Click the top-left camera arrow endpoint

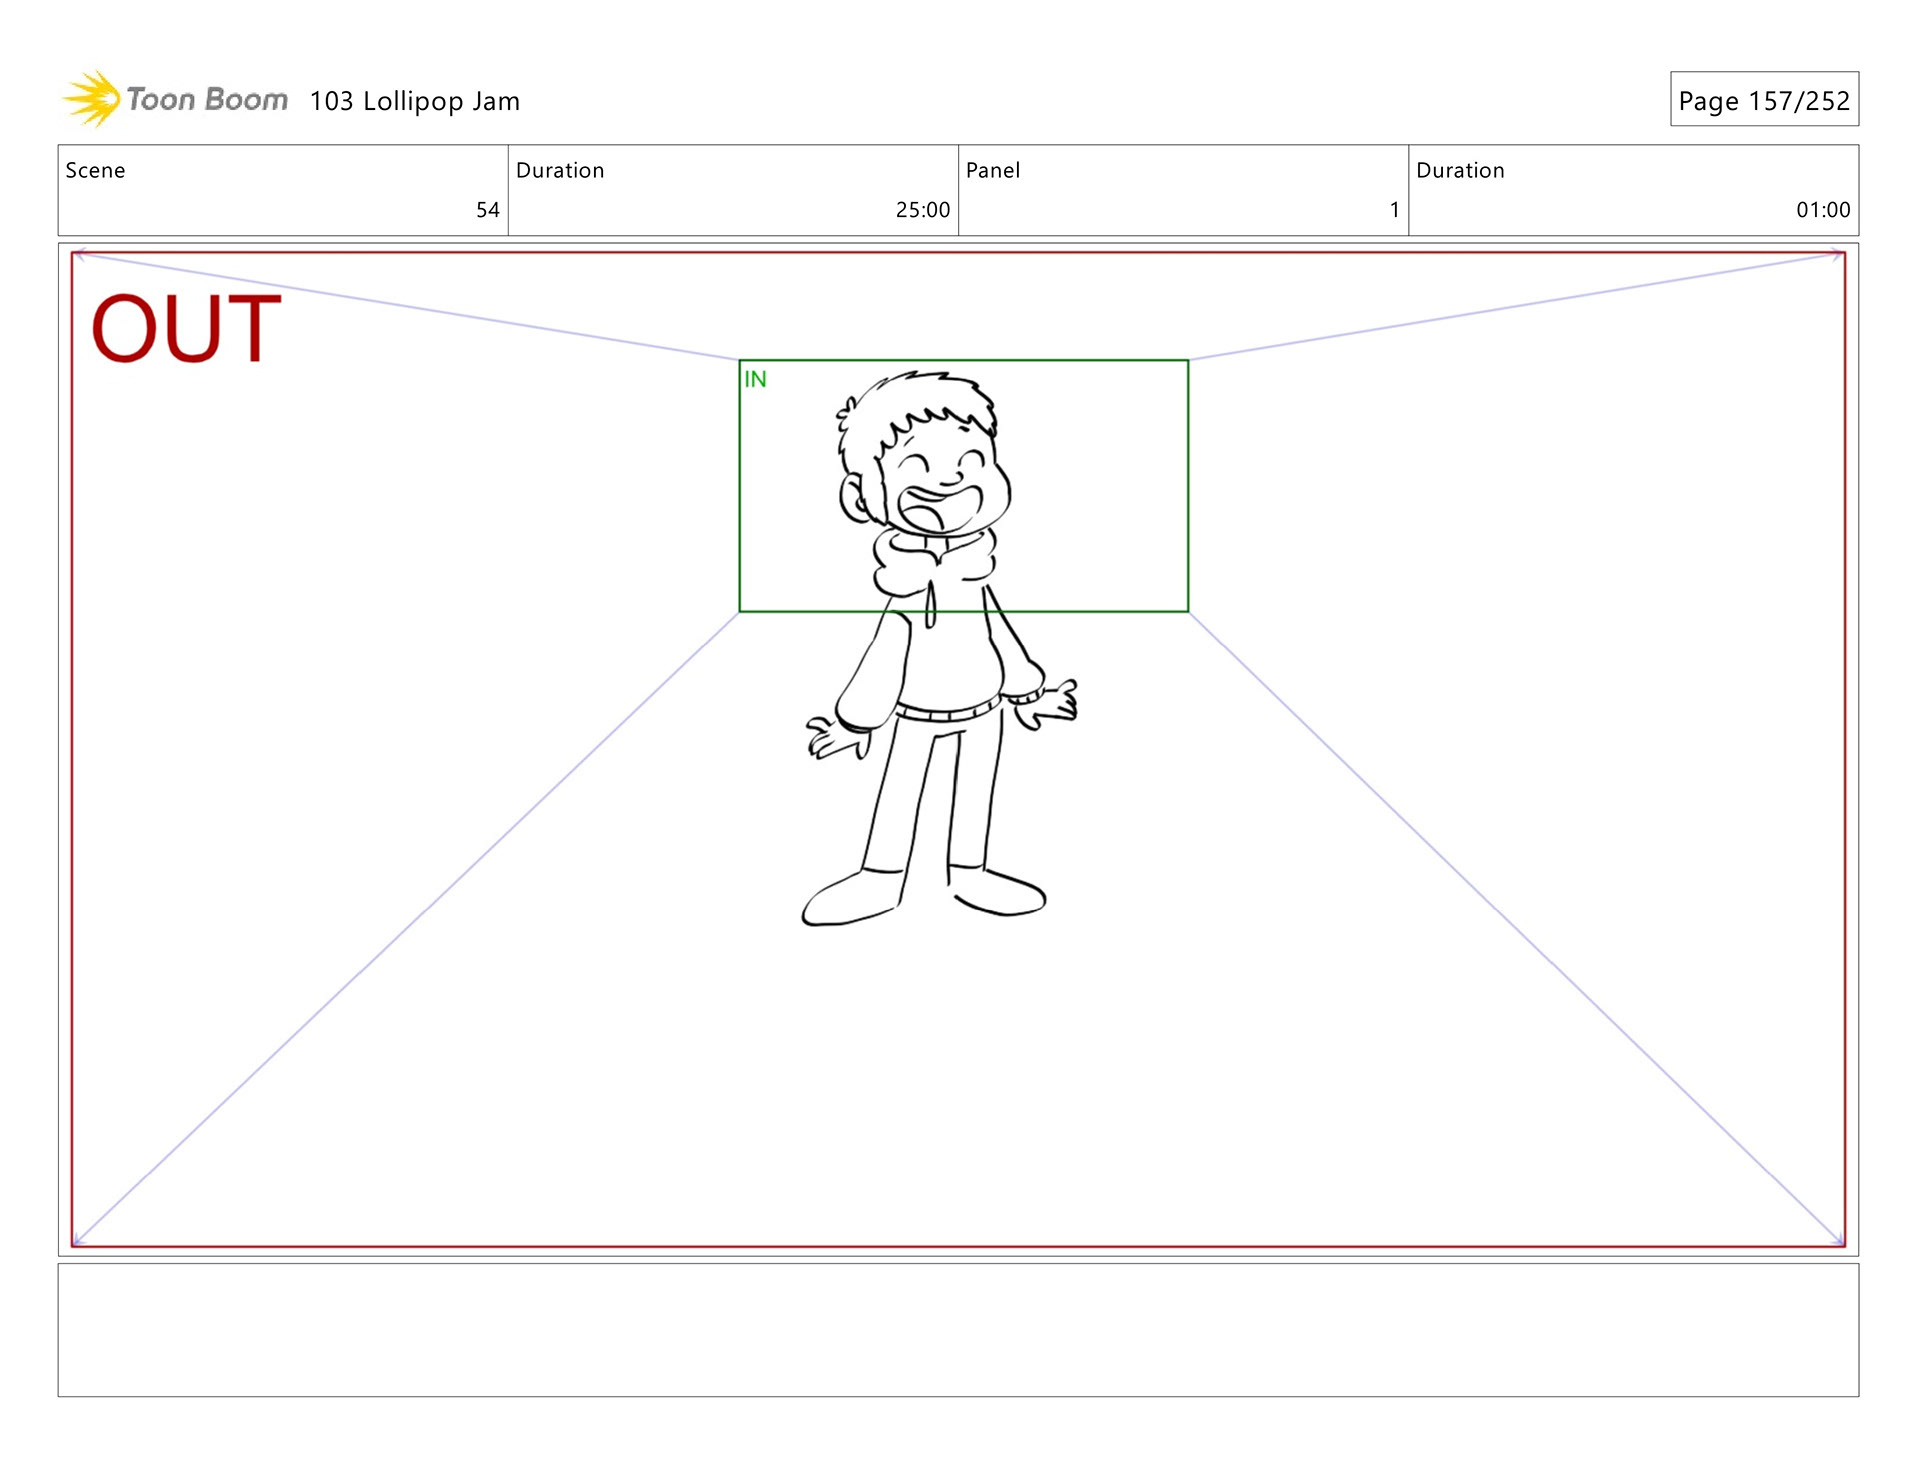79,254
